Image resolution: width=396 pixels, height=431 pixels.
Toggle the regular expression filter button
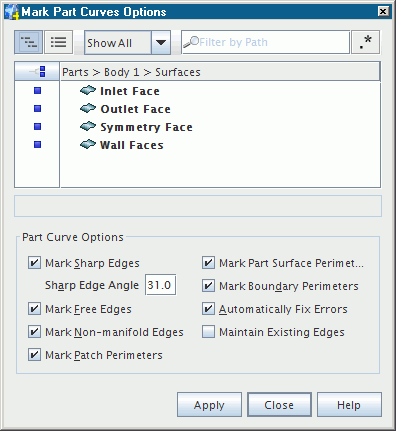[x=365, y=42]
